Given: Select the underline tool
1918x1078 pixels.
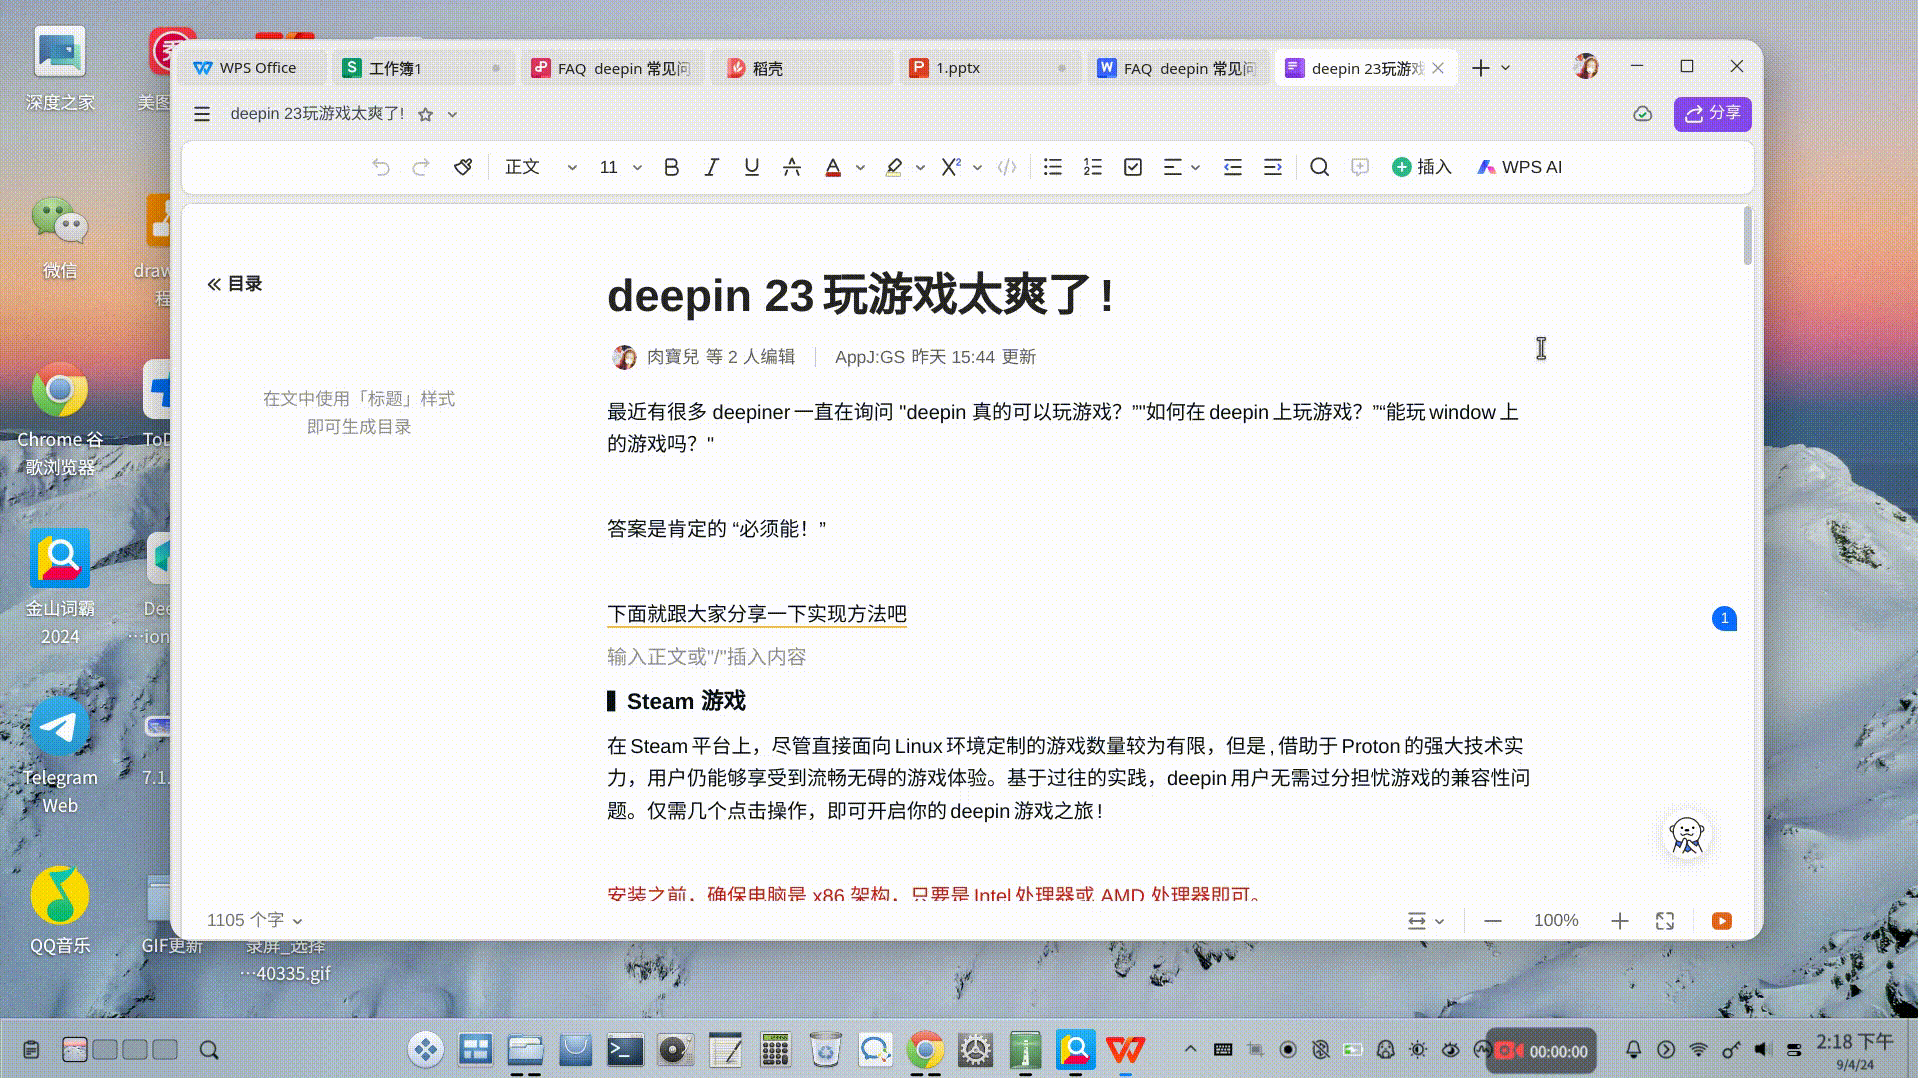Looking at the screenshot, I should click(751, 167).
